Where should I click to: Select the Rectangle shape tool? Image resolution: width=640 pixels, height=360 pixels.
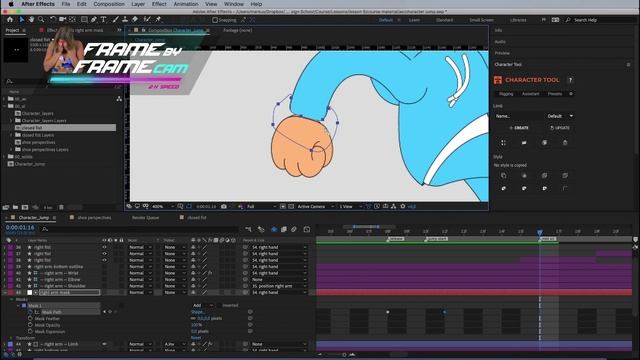click(x=84, y=20)
